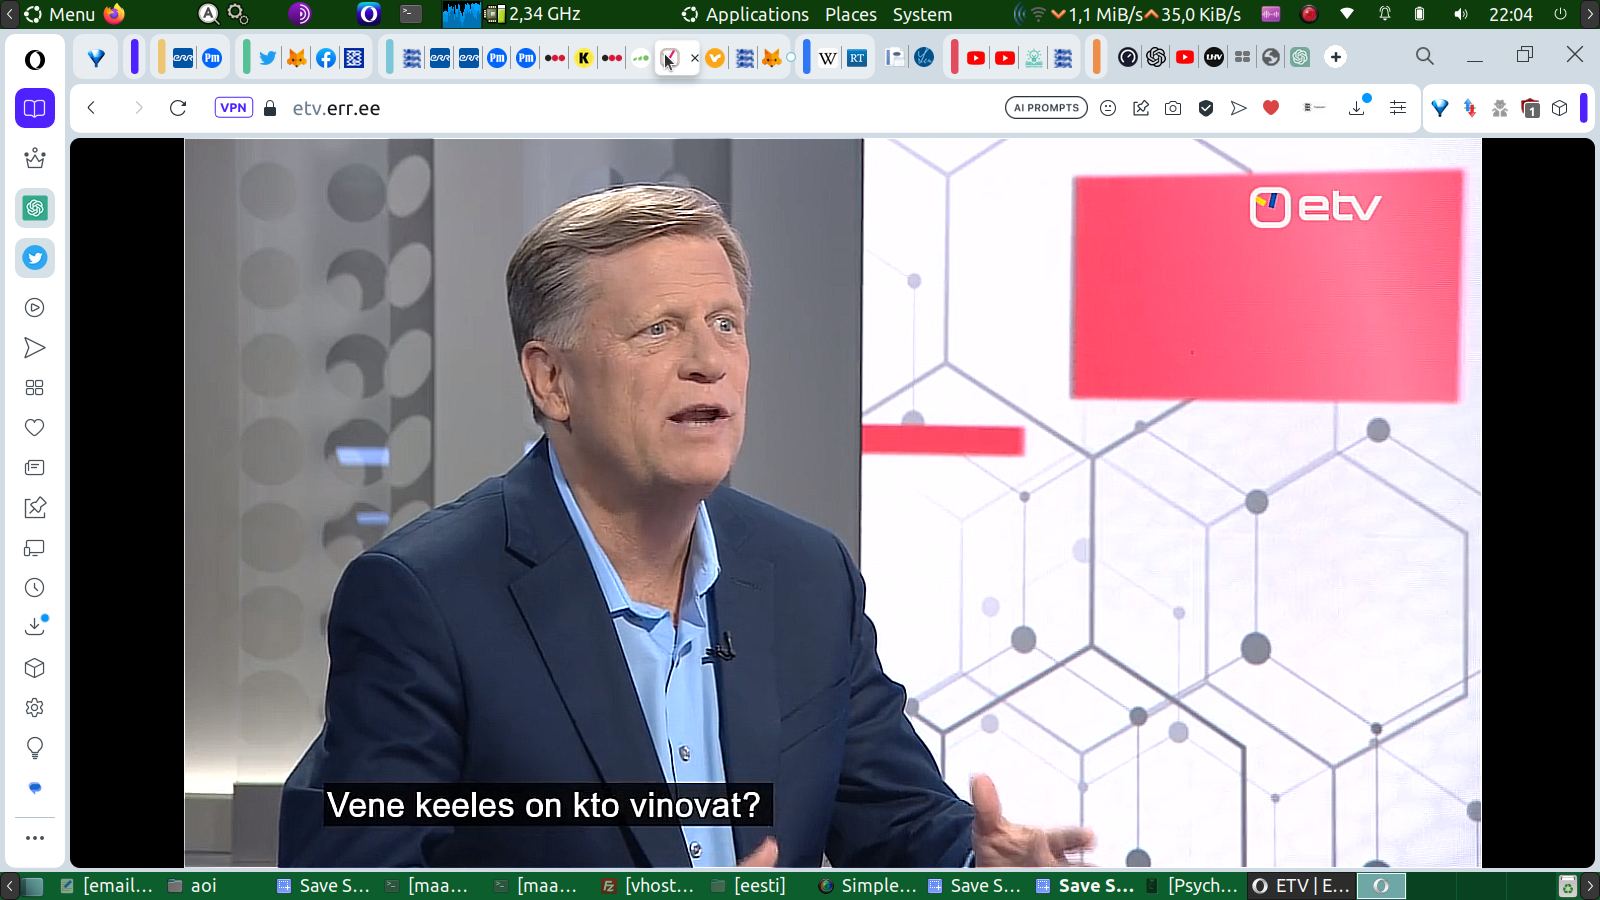Open the heart Pinboards sidebar icon
This screenshot has height=900, width=1600.
tap(35, 428)
